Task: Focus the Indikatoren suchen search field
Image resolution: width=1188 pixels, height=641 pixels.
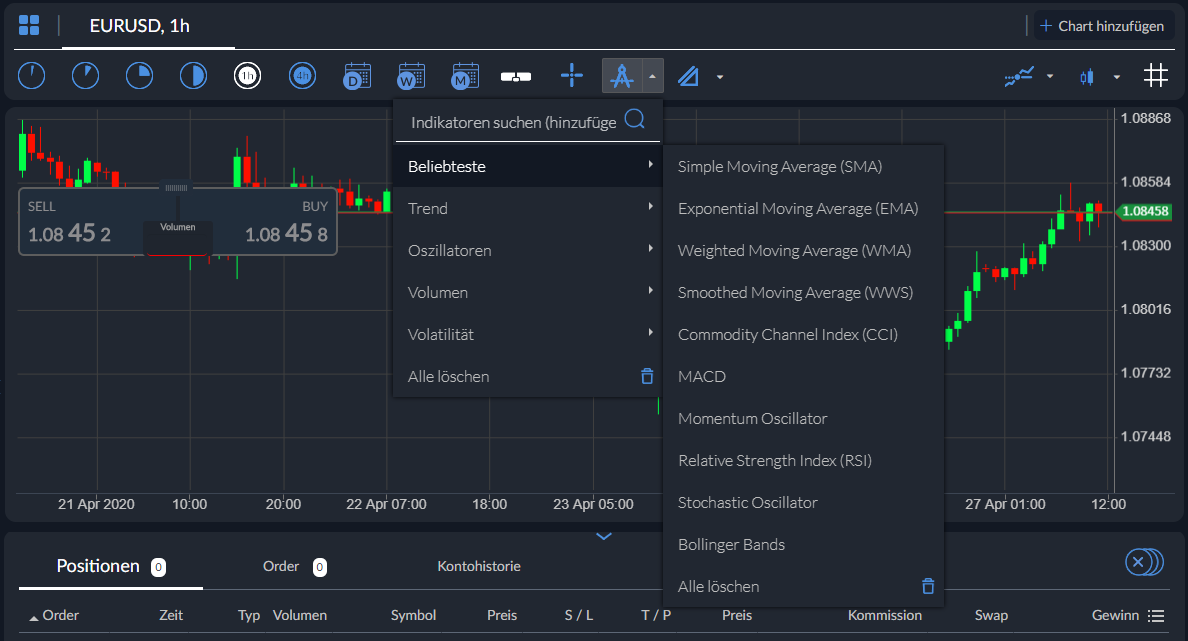Action: point(528,122)
